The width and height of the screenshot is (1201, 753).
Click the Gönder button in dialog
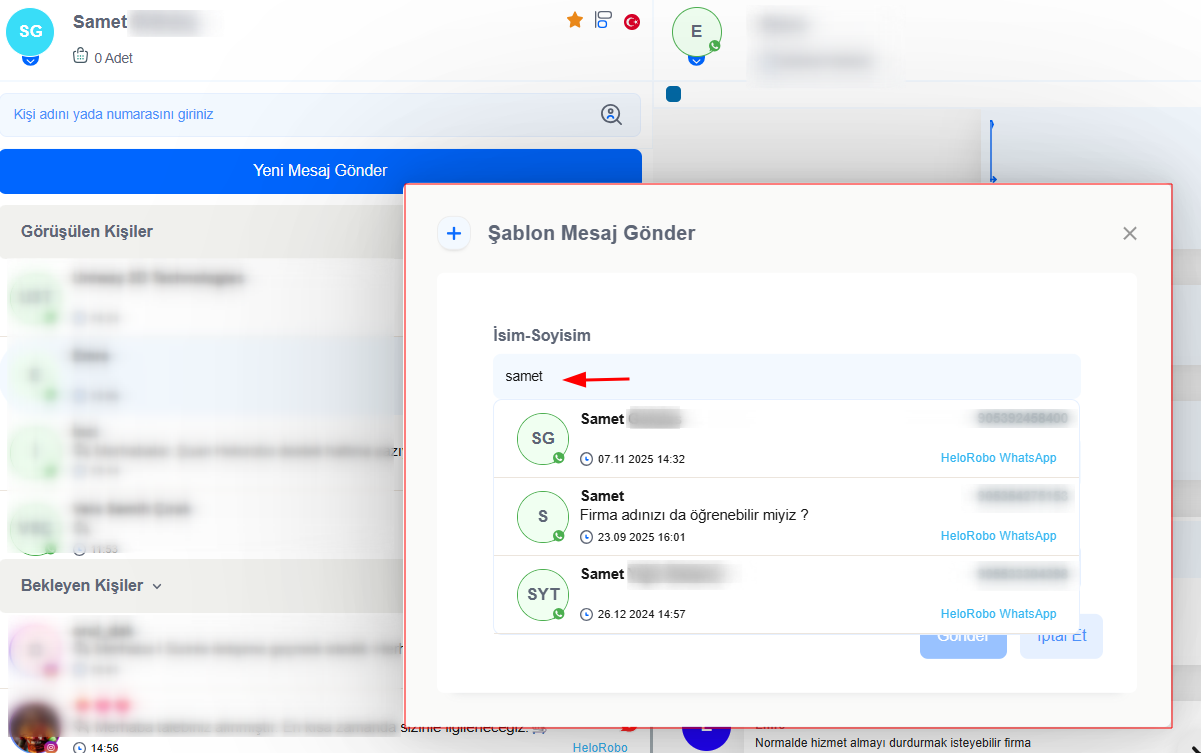(x=963, y=637)
